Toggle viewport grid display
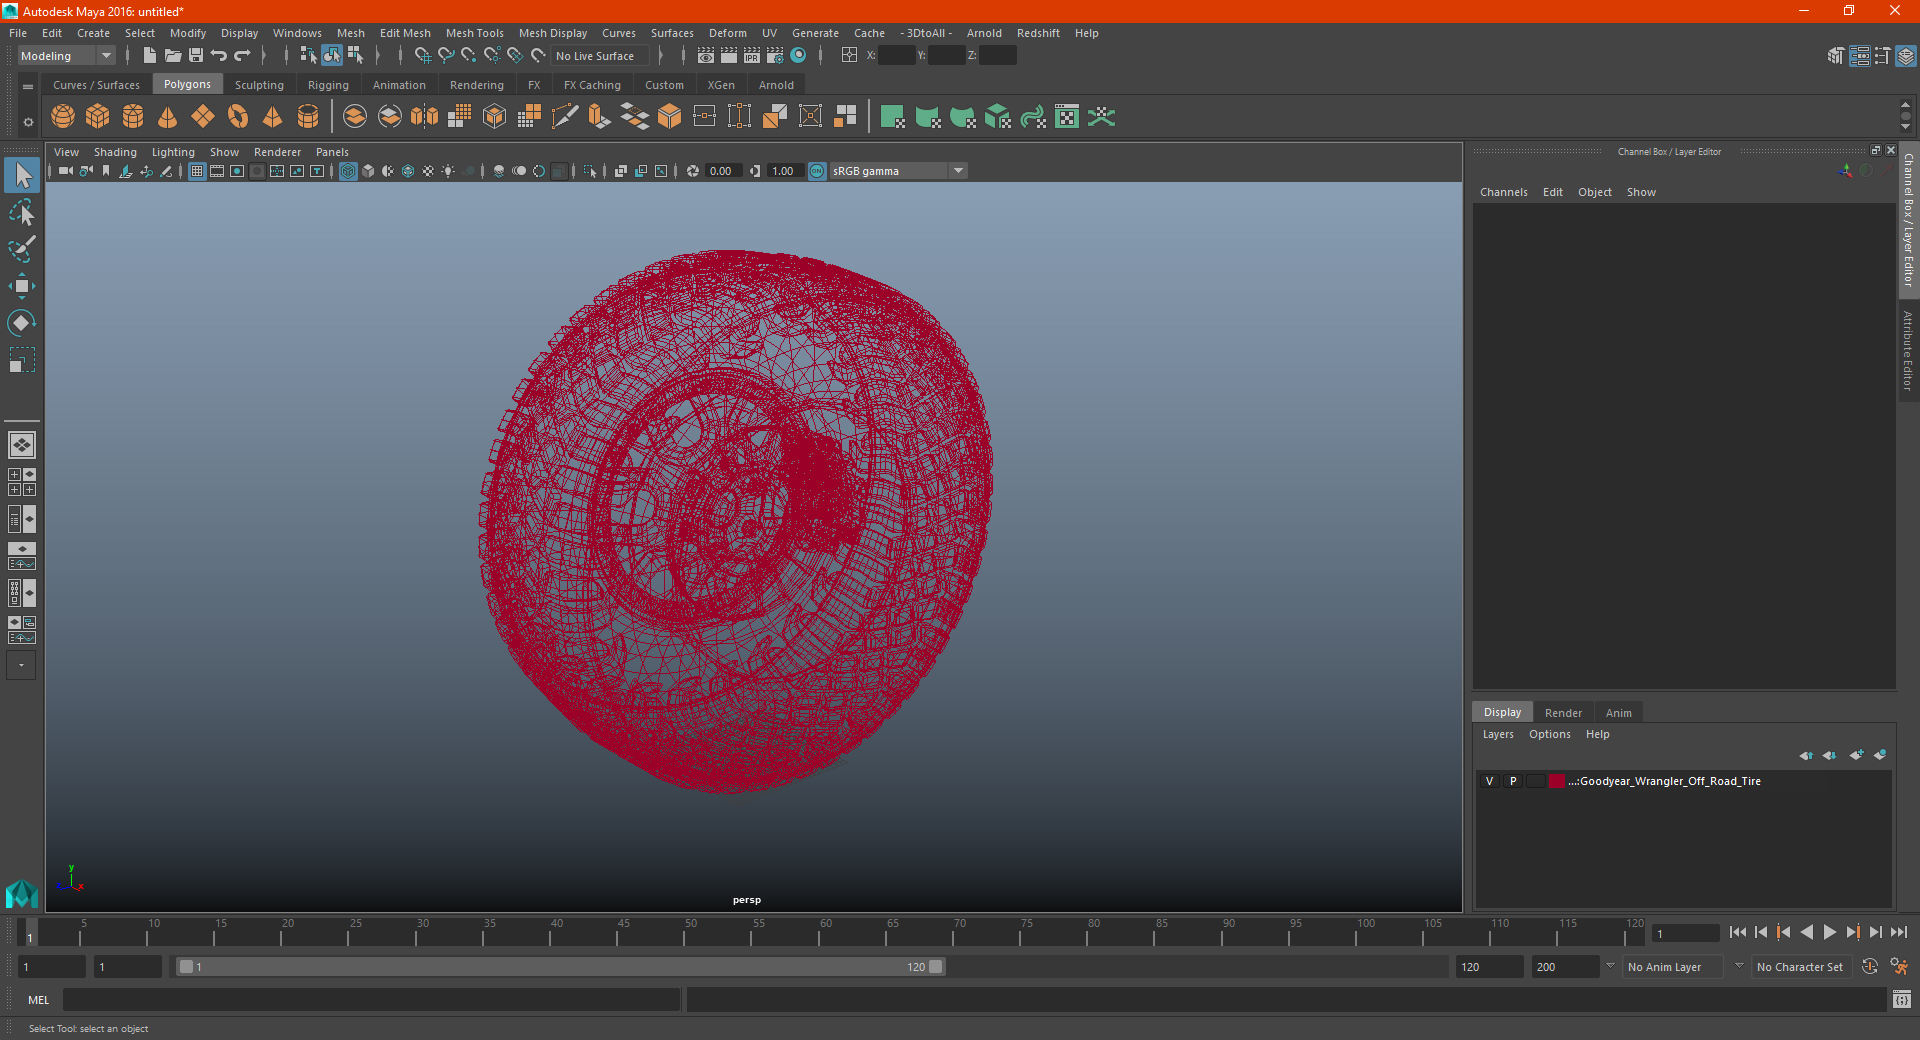1920x1040 pixels. tap(197, 171)
